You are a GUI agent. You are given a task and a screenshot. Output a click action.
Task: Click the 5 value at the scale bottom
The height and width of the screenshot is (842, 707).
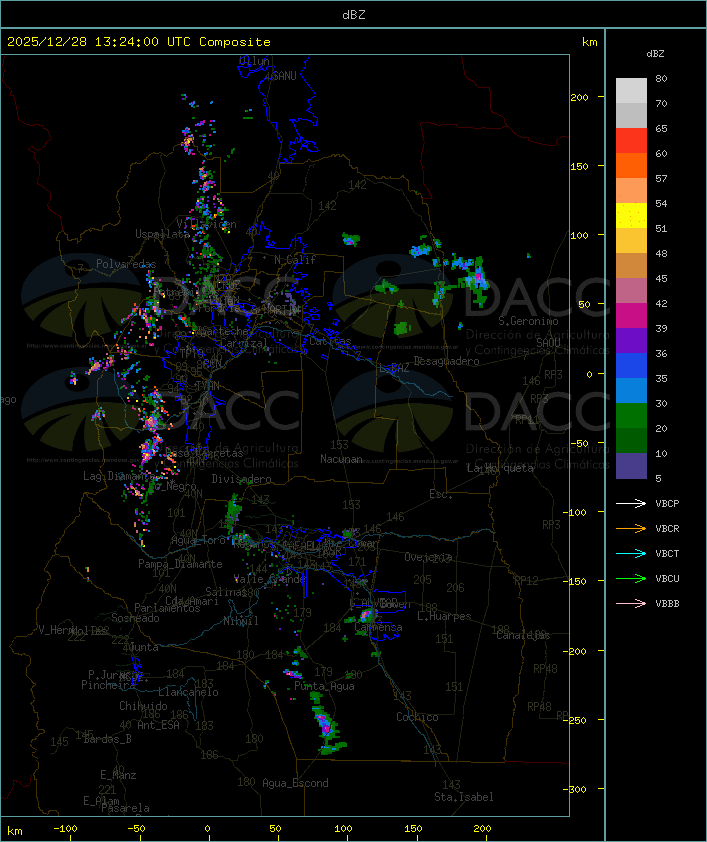[x=658, y=478]
